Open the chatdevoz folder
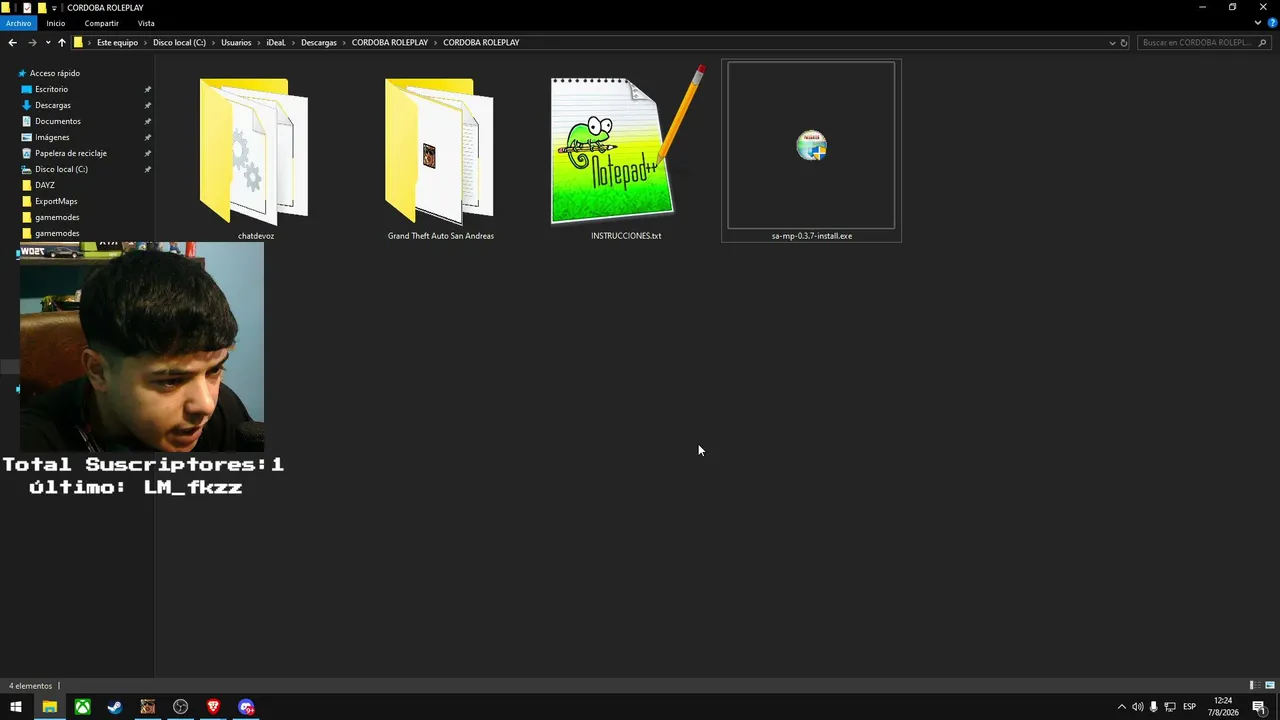This screenshot has height=720, width=1280. pyautogui.click(x=255, y=150)
